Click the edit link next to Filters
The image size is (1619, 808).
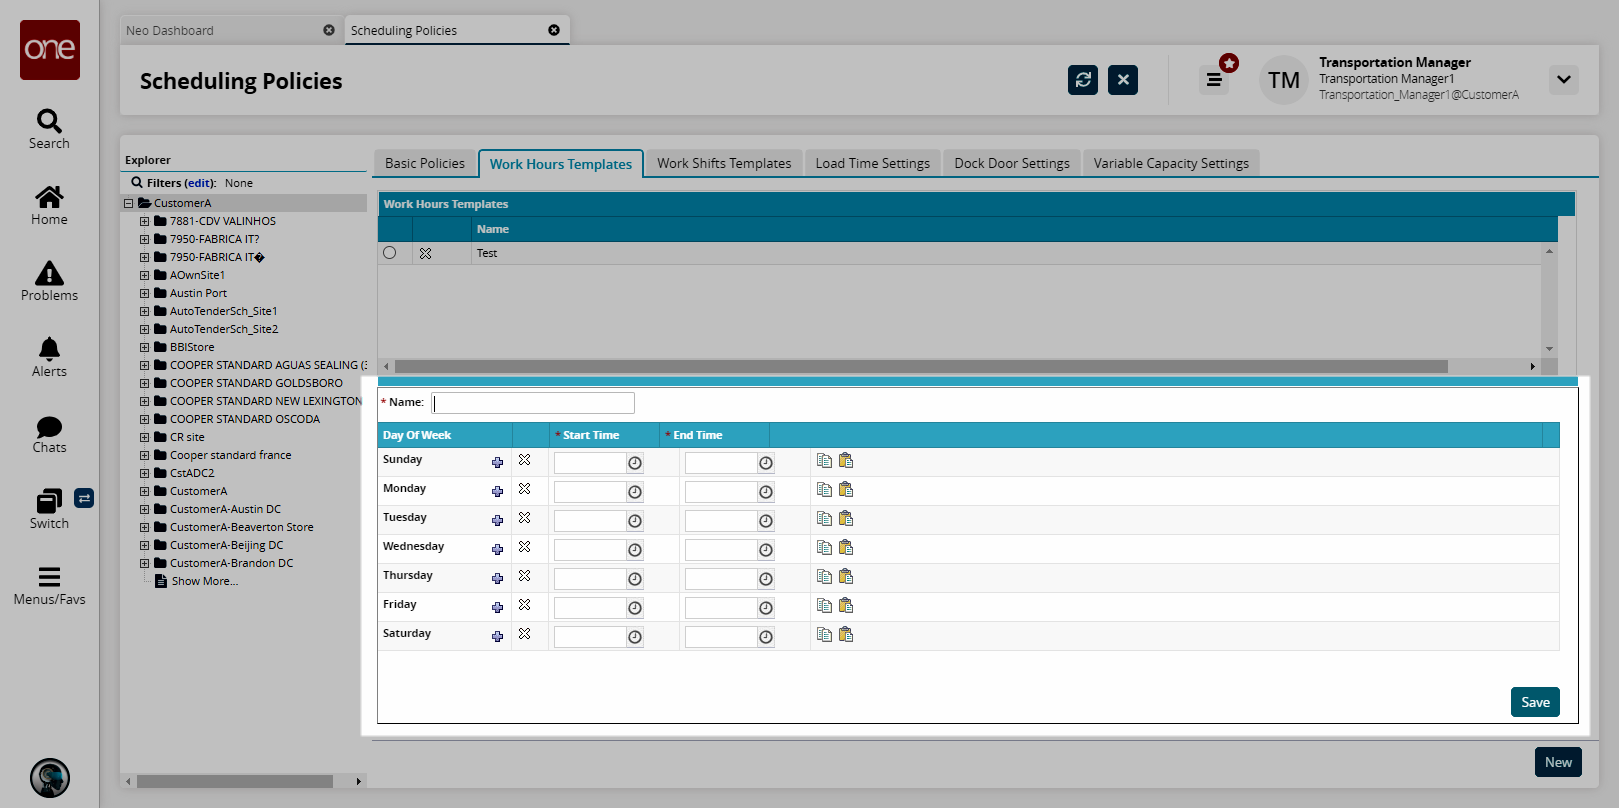(x=199, y=183)
